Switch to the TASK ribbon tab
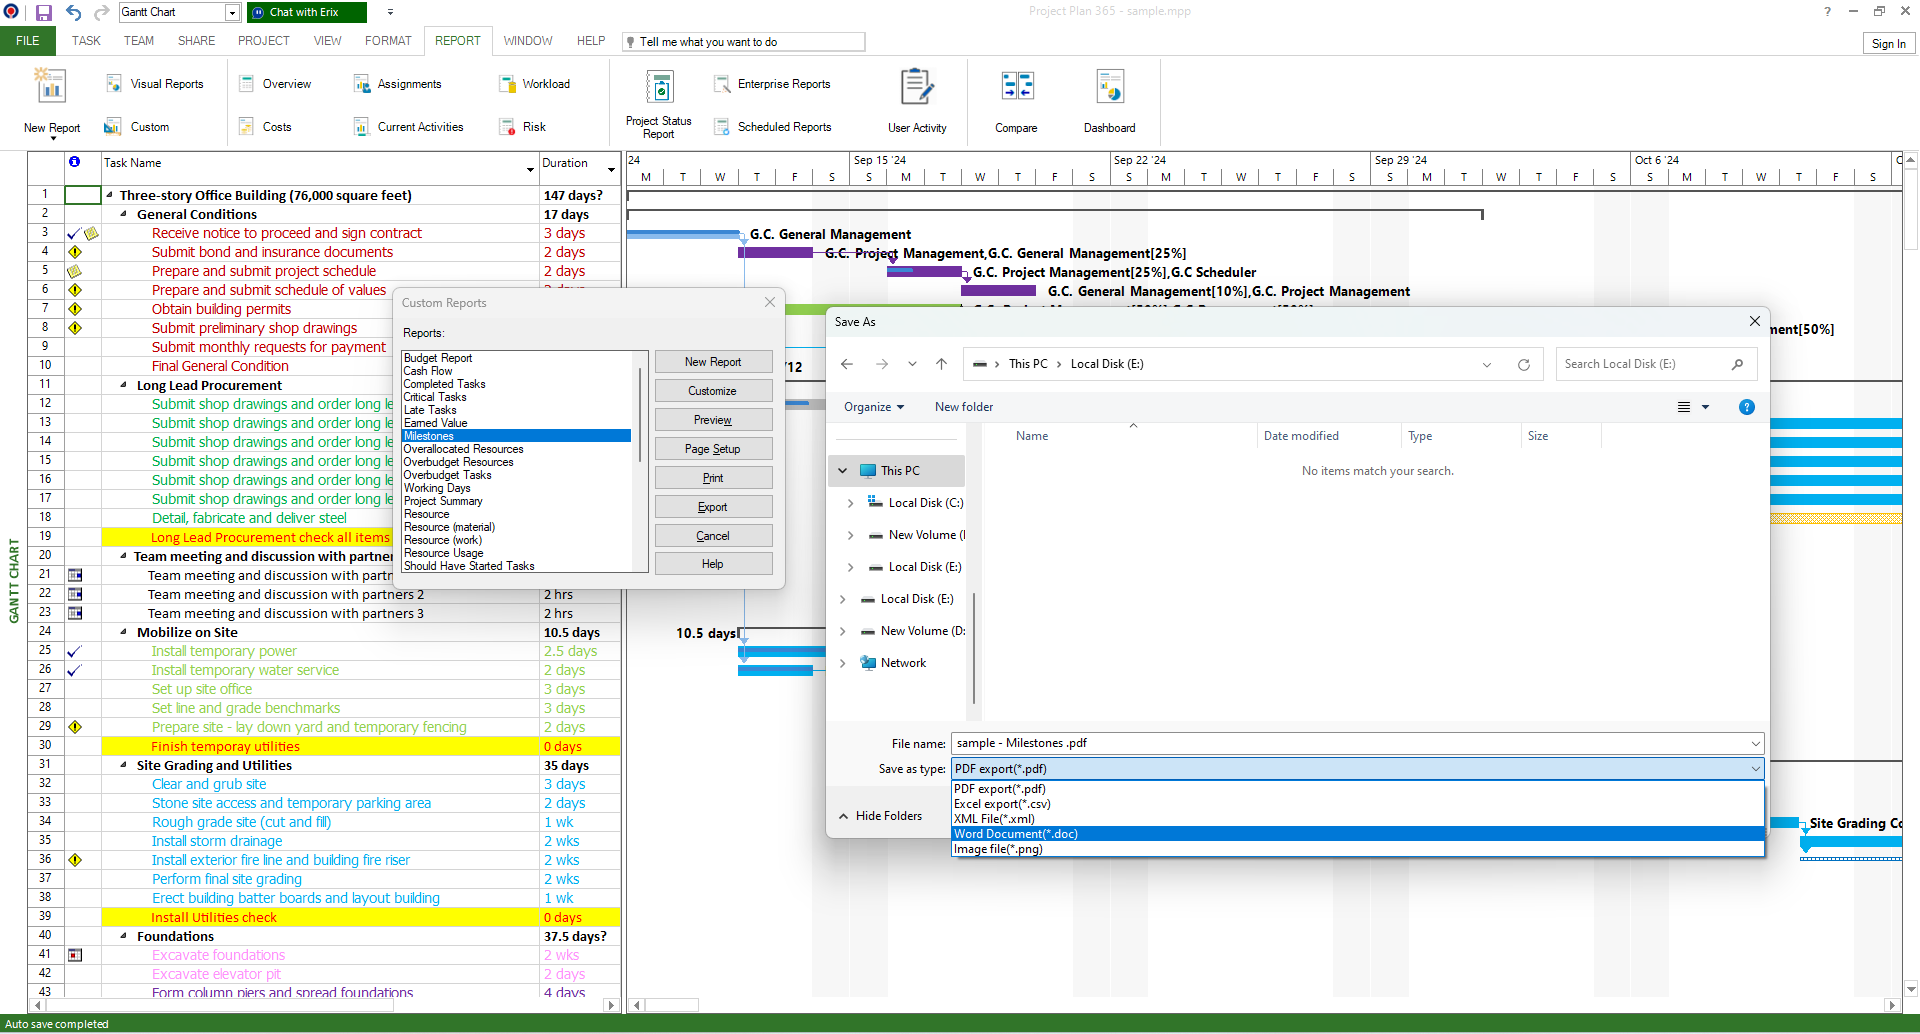Viewport: 1920px width, 1034px height. coord(86,41)
